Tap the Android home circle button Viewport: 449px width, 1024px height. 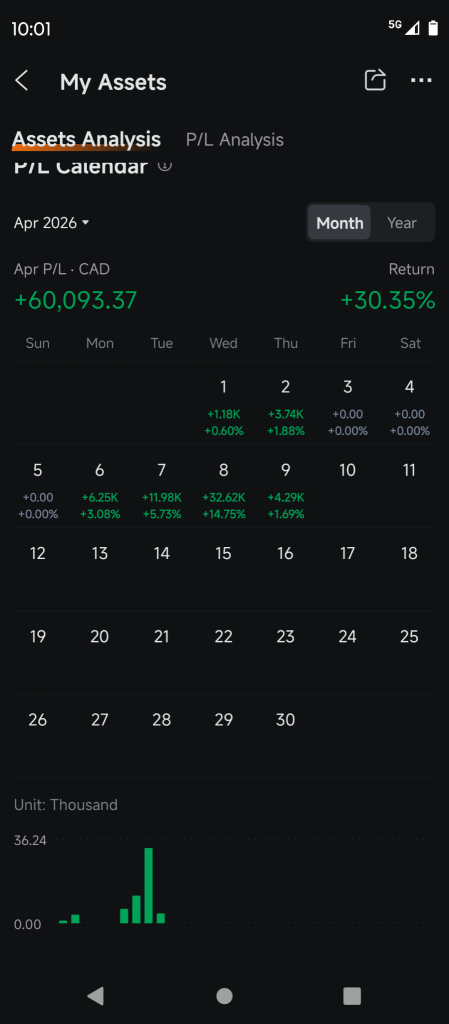tap(224, 995)
